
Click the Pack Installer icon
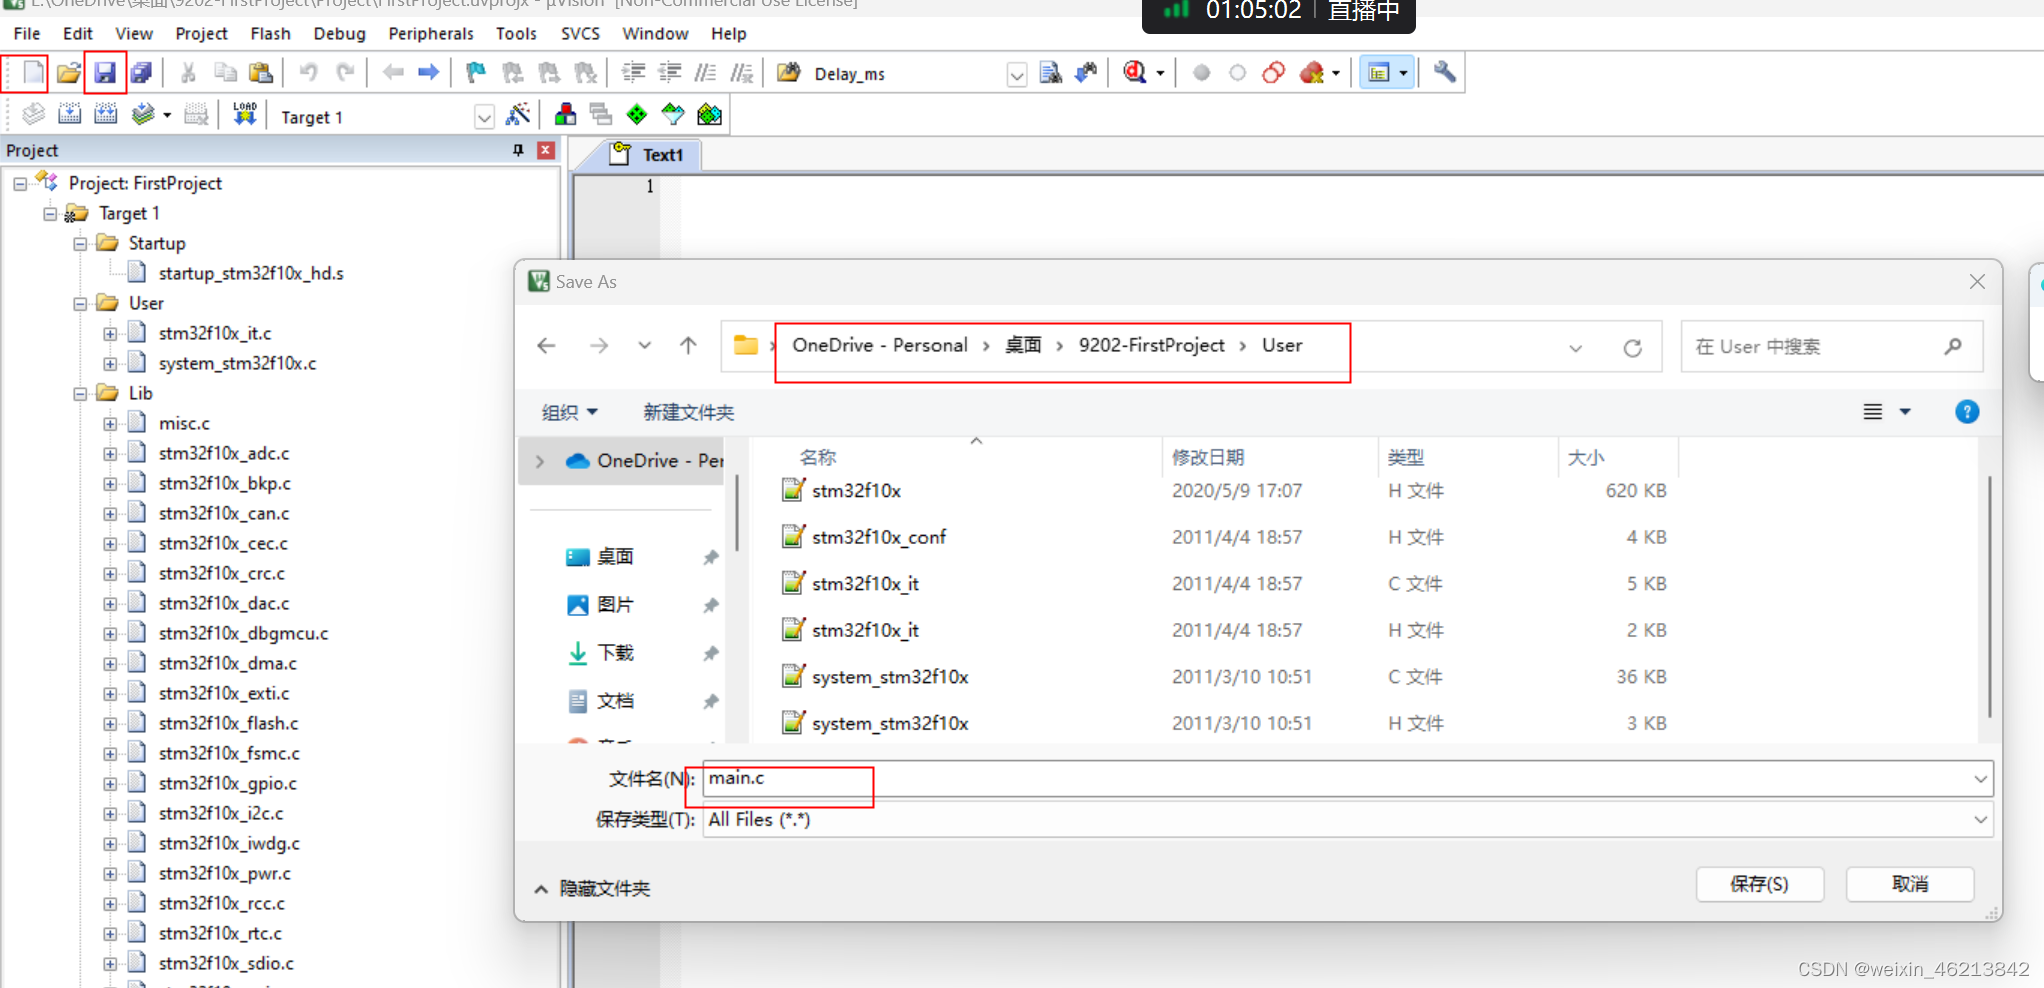(x=709, y=115)
